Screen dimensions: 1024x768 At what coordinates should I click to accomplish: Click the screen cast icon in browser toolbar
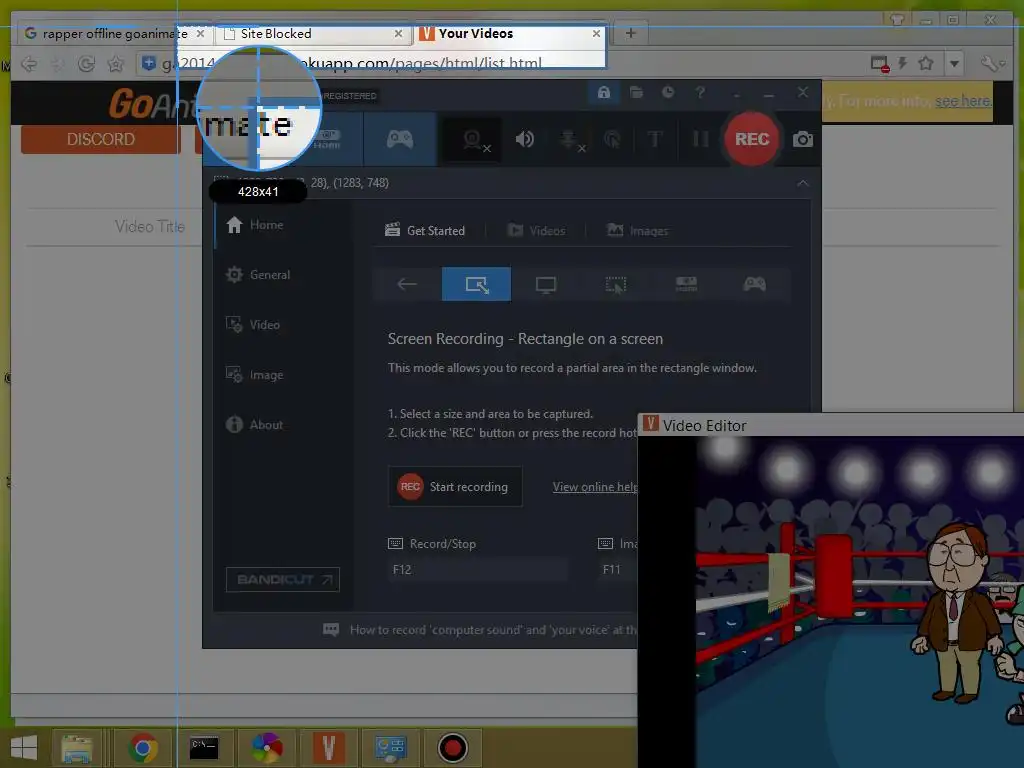(x=880, y=63)
